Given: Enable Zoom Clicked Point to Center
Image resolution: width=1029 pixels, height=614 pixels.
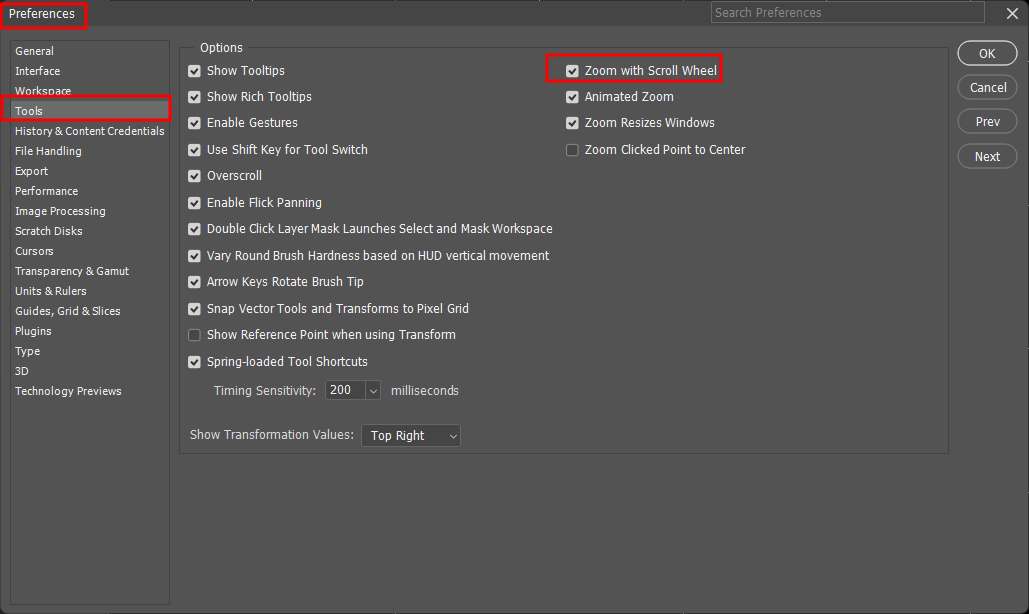Looking at the screenshot, I should 572,150.
